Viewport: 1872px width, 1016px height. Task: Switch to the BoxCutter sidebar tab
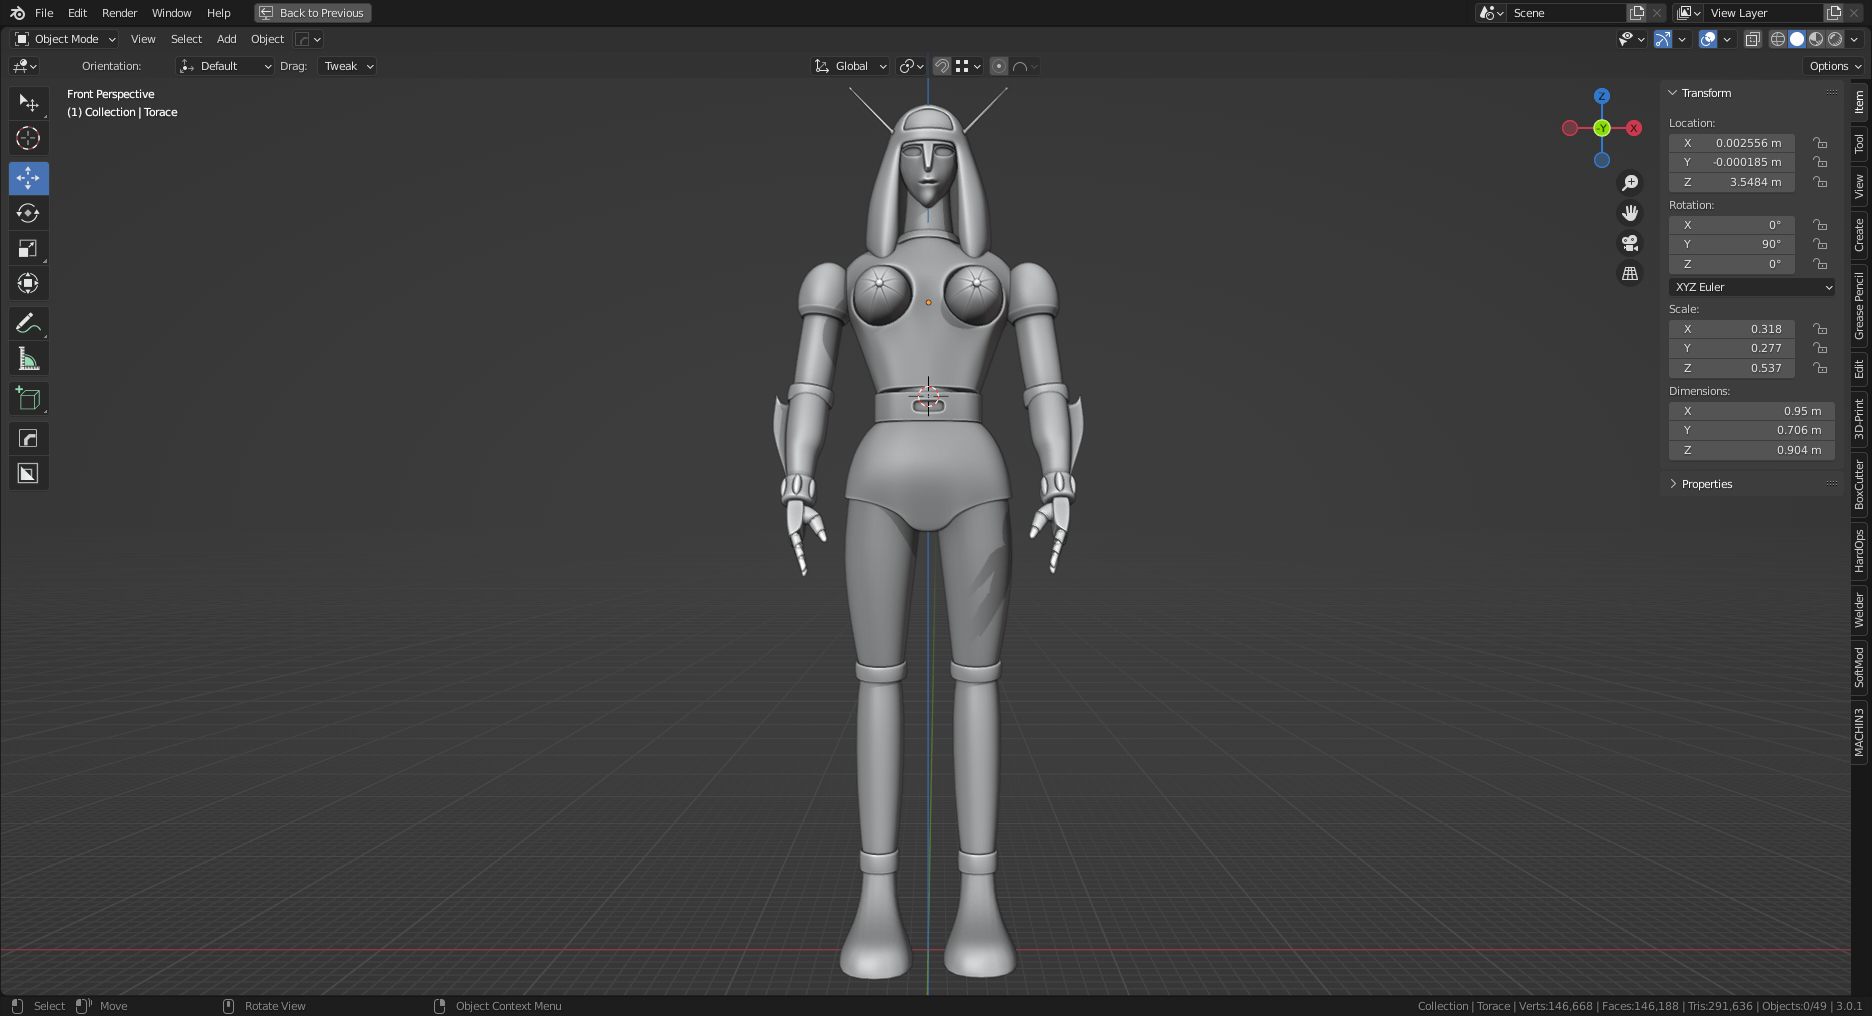pos(1859,484)
